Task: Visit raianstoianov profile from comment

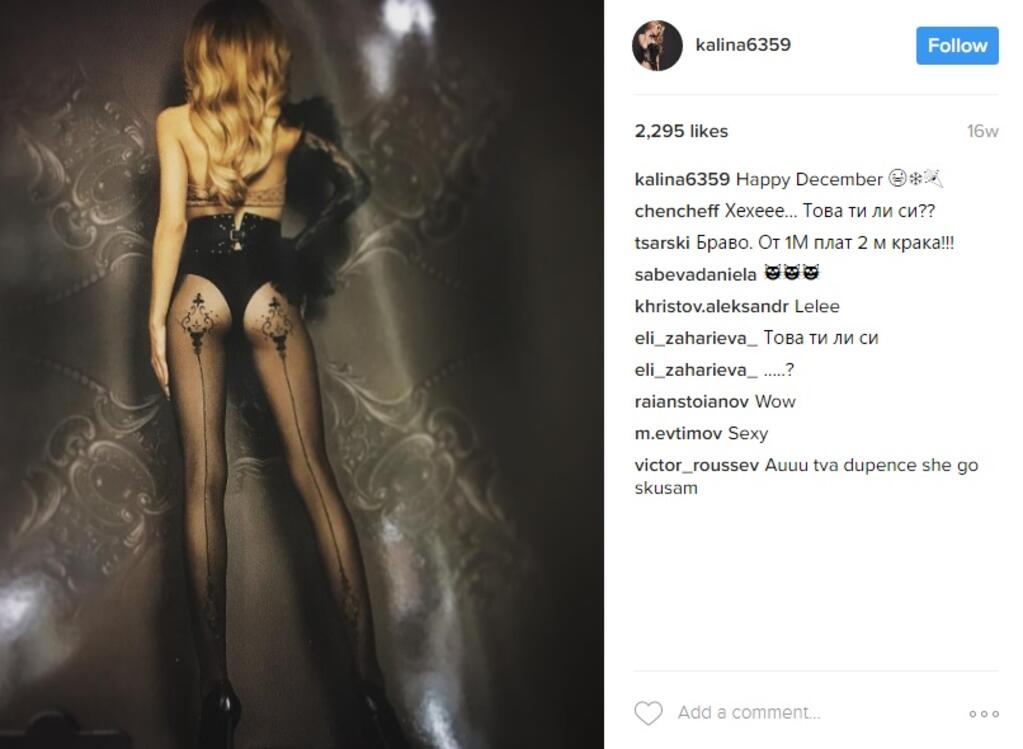Action: click(x=692, y=401)
